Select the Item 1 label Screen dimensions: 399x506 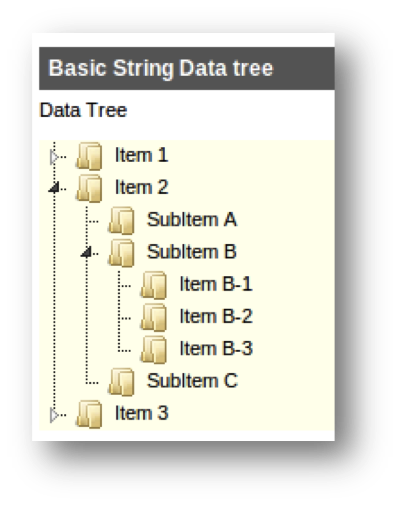coord(141,155)
